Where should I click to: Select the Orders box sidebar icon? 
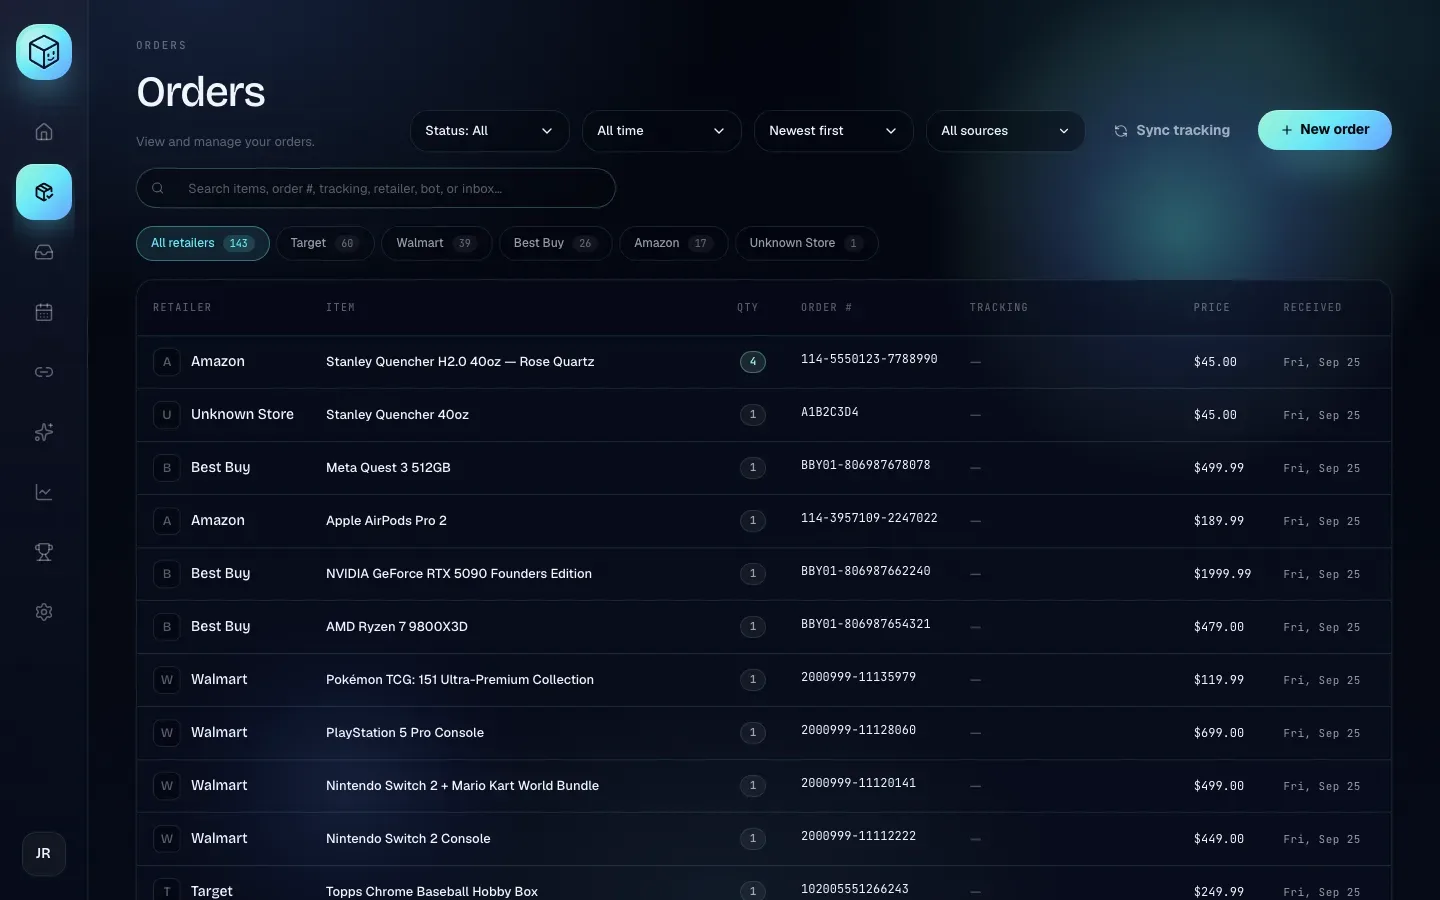pyautogui.click(x=44, y=192)
